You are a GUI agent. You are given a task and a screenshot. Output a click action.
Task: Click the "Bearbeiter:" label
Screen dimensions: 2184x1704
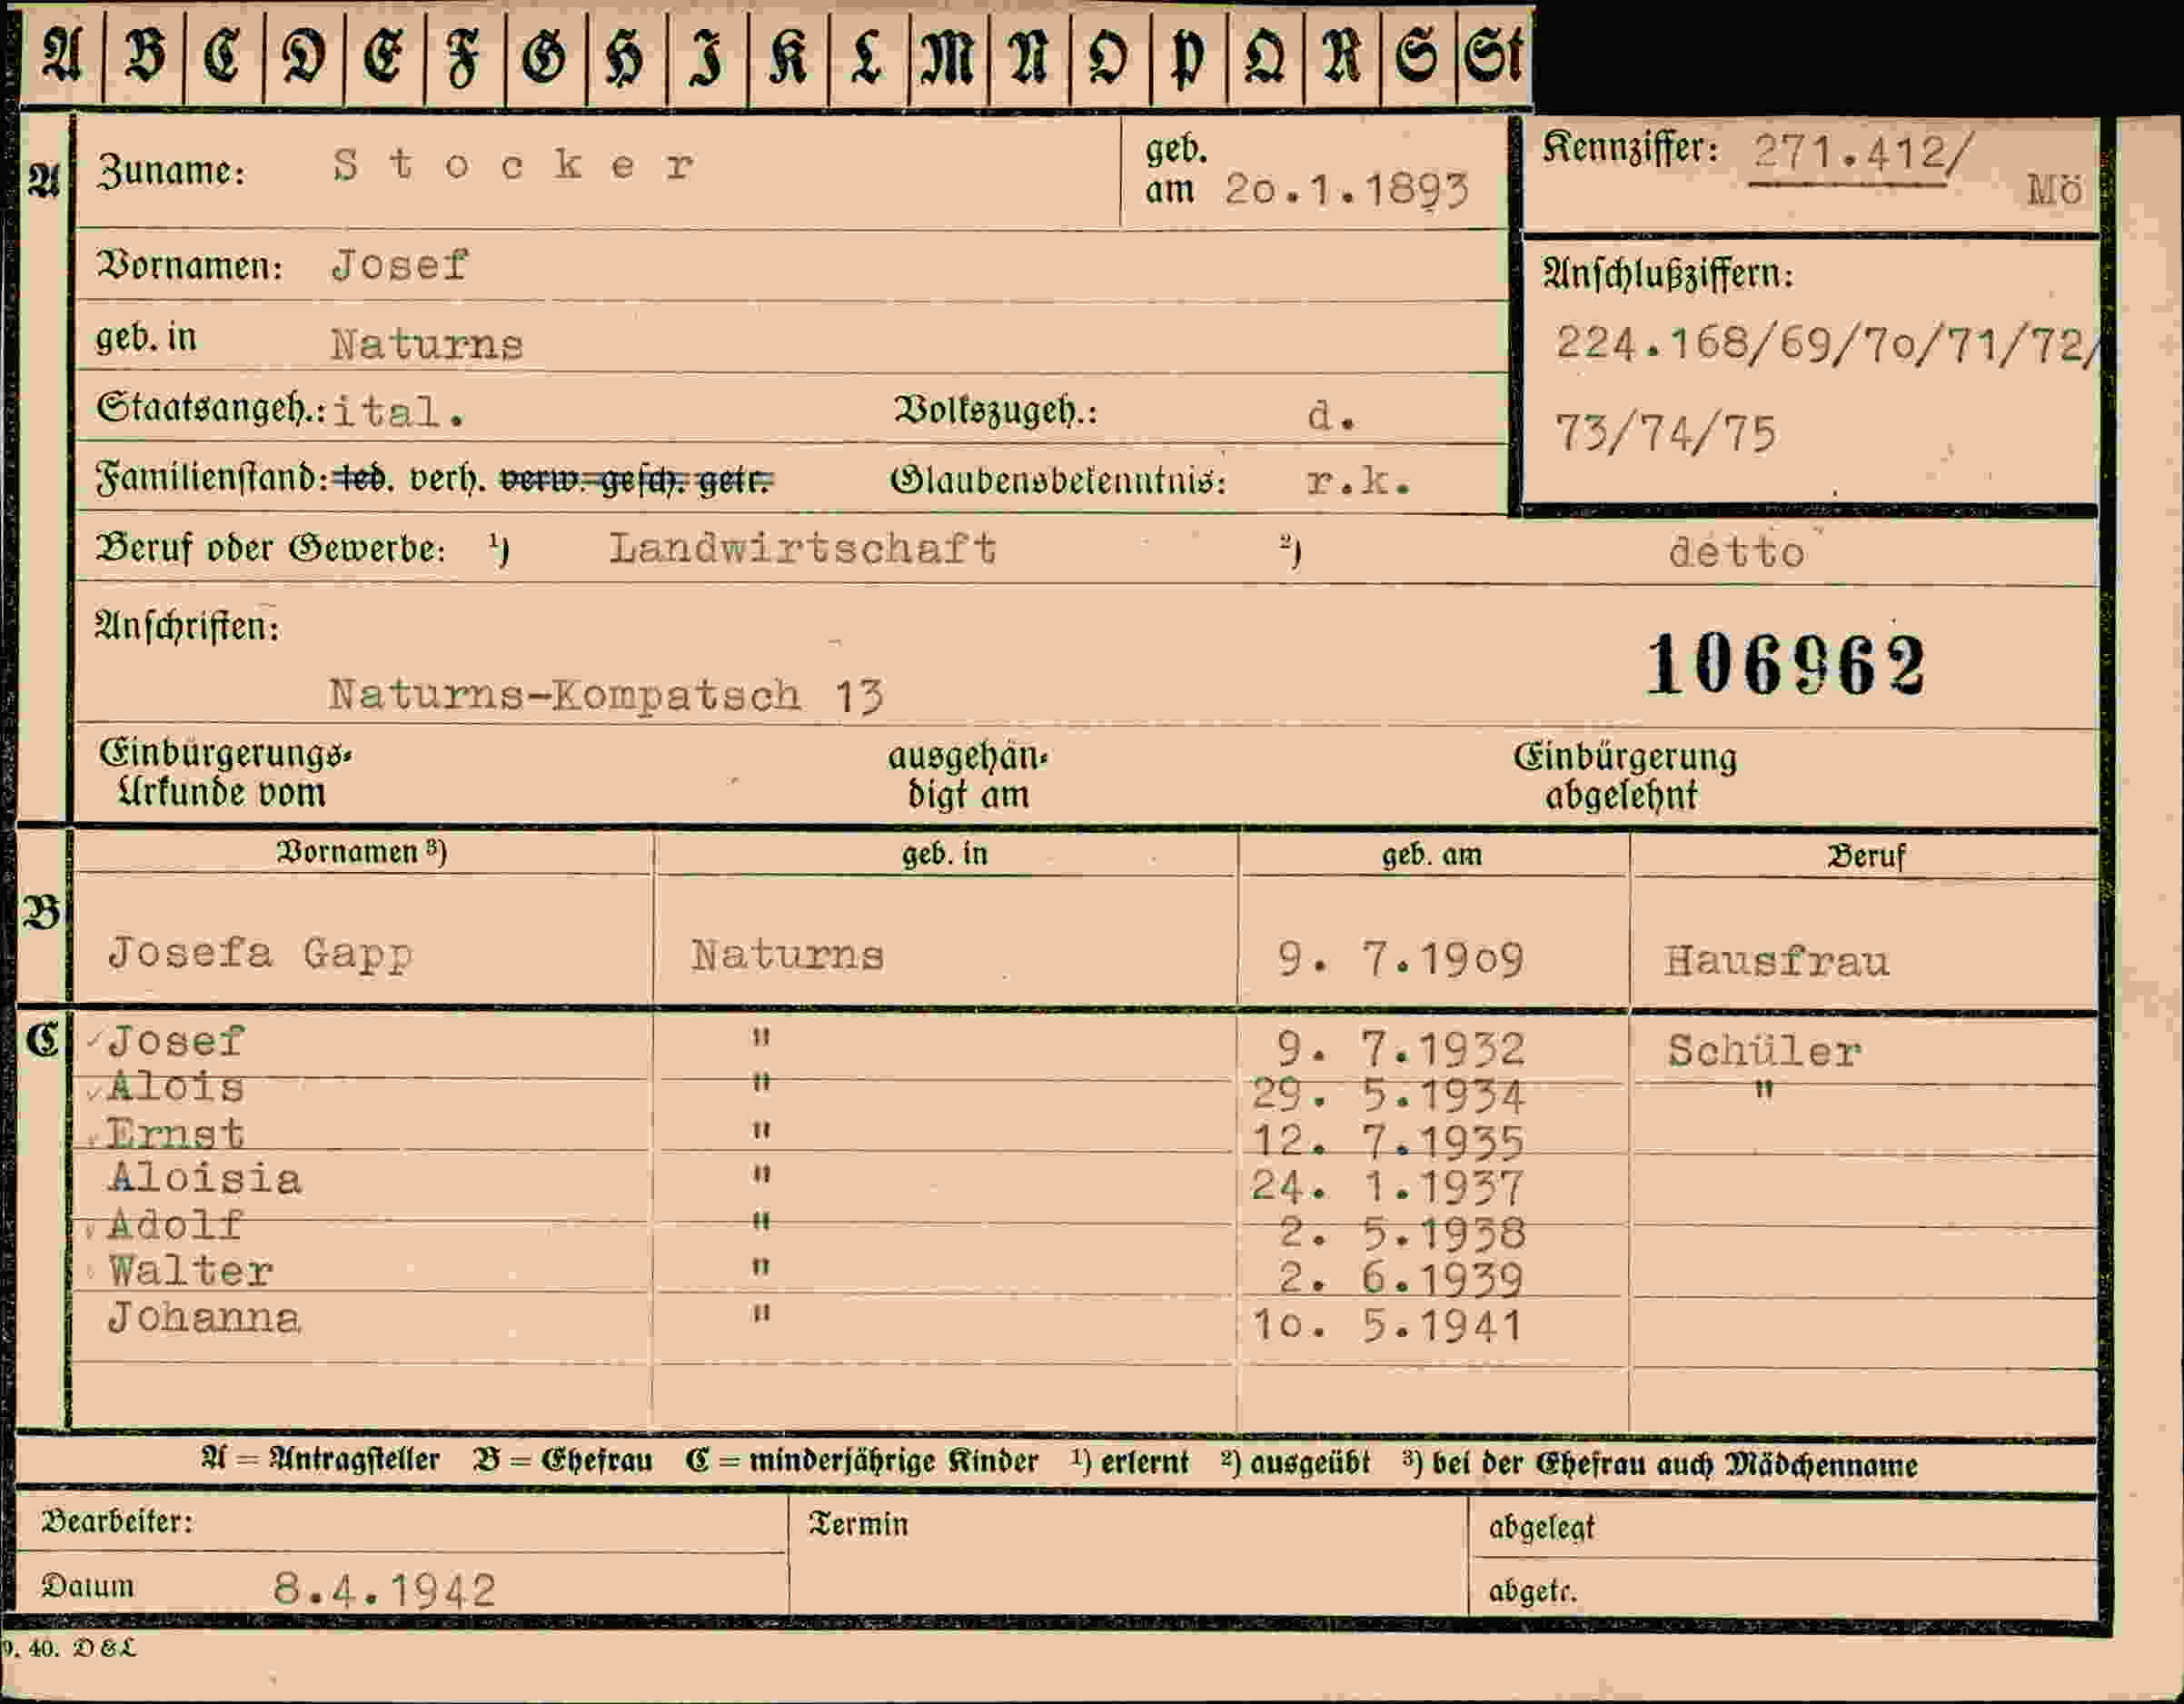pyautogui.click(x=117, y=1522)
